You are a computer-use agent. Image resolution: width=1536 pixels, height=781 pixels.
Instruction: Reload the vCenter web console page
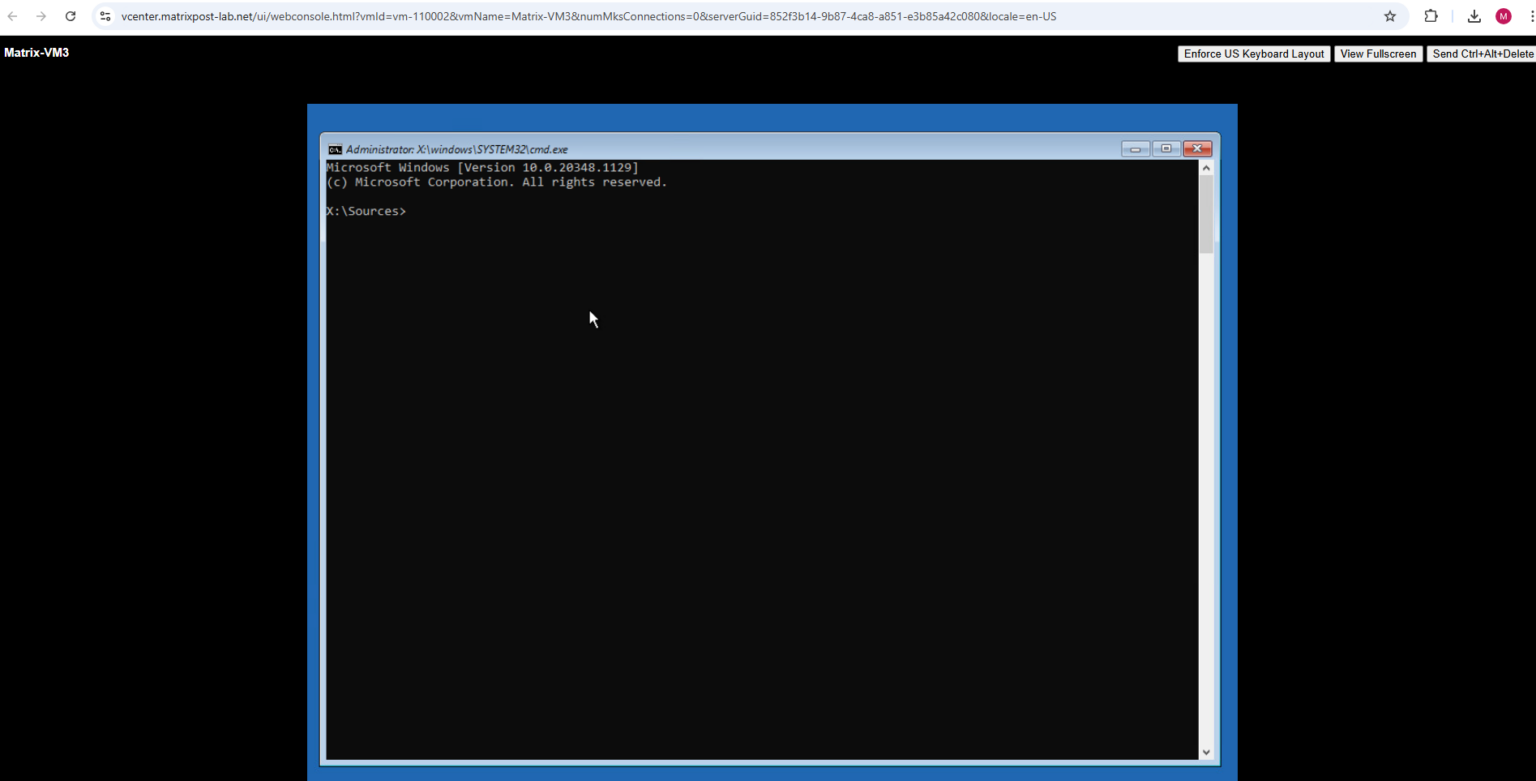69,16
